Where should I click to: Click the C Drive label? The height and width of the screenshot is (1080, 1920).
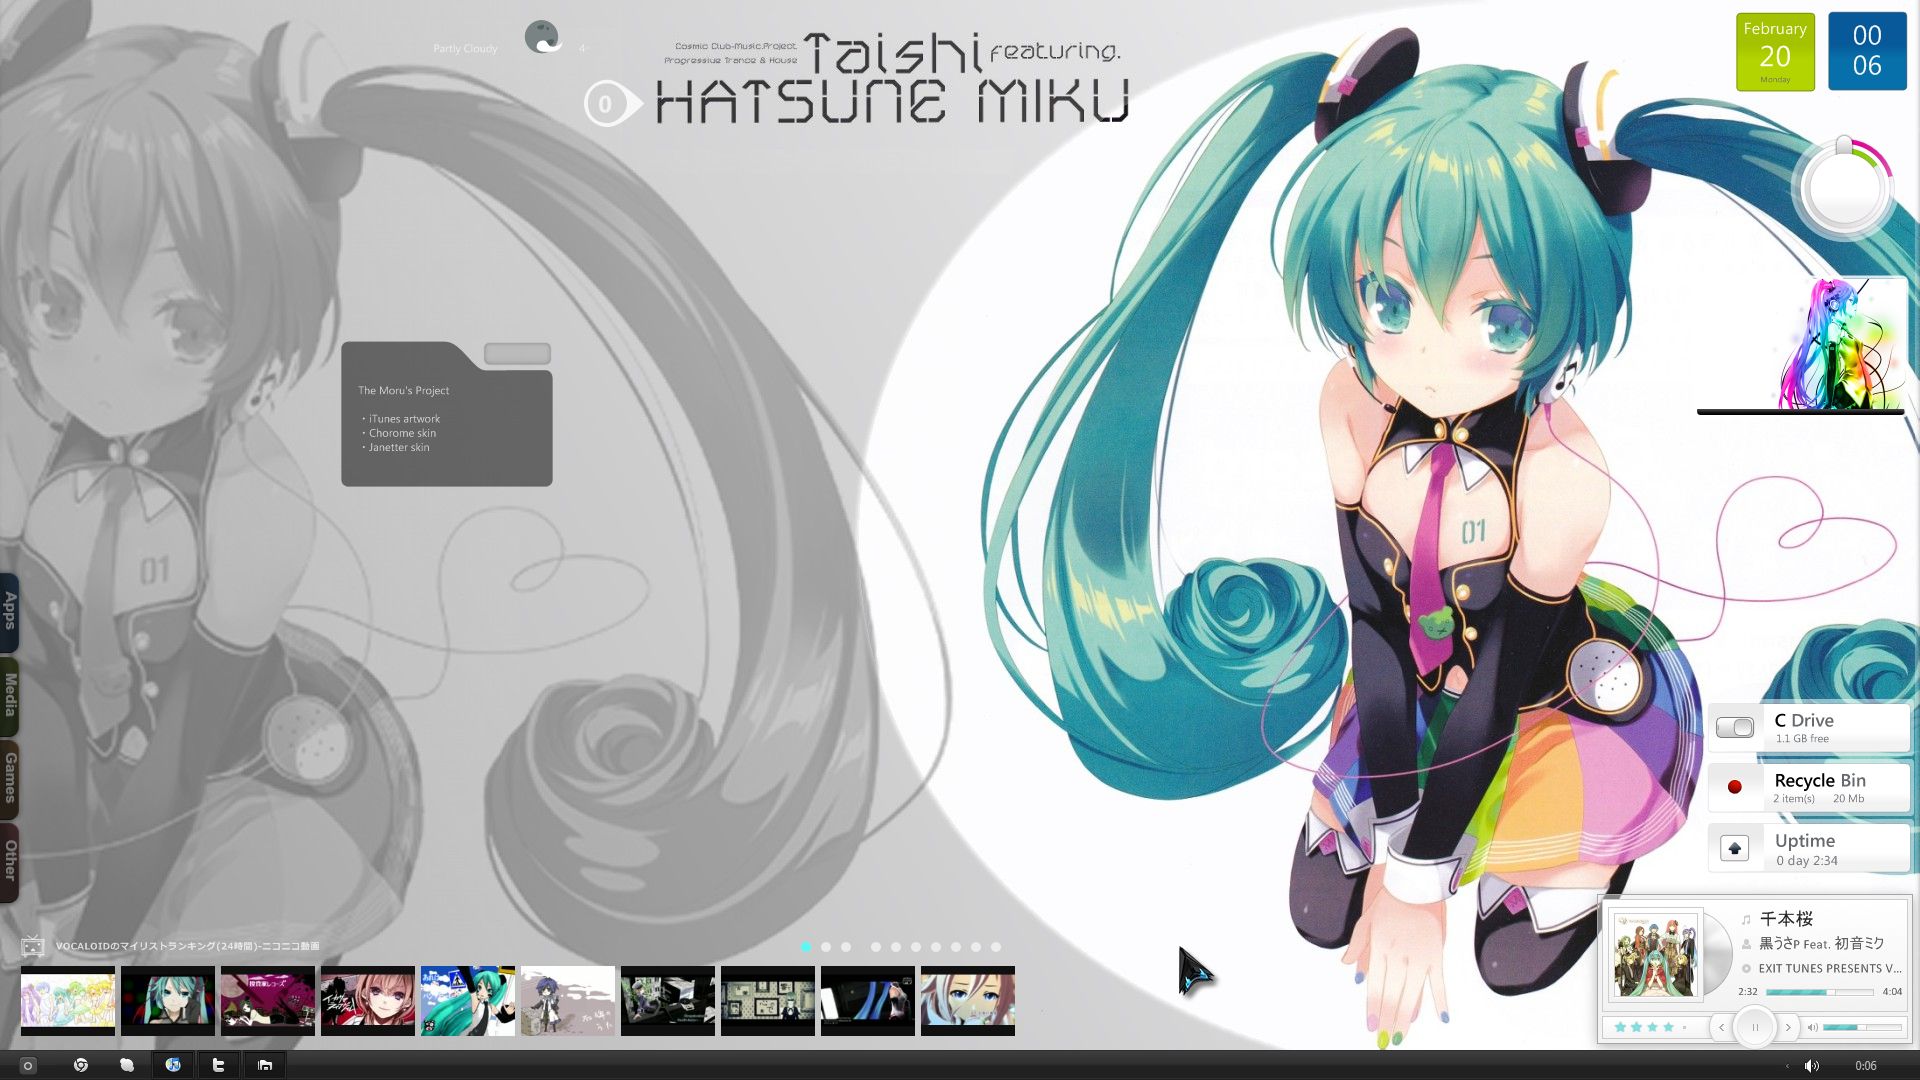(x=1804, y=720)
